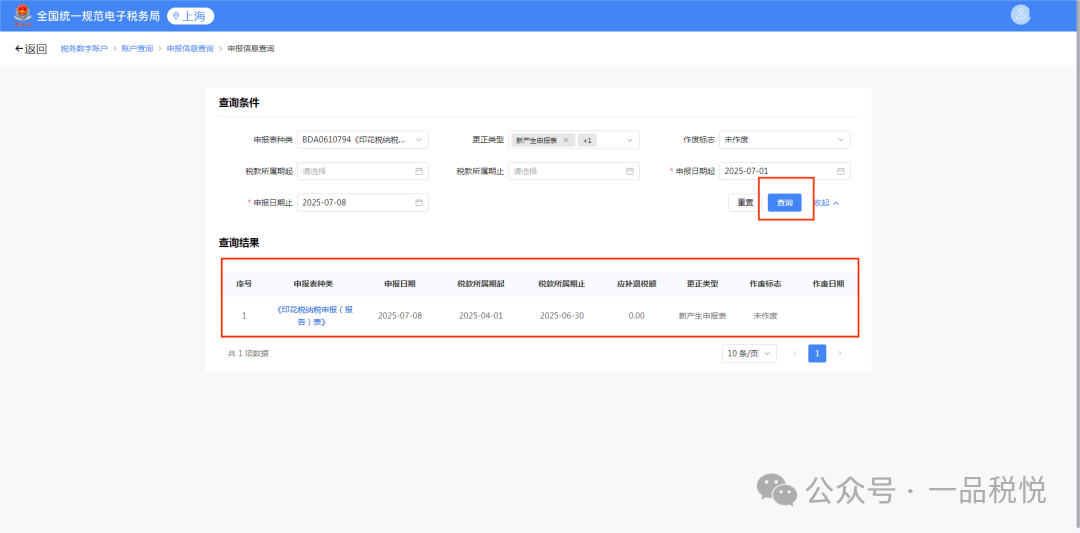Click calendar icon in 税款所属期止 field
The height and width of the screenshot is (533, 1080).
(630, 171)
